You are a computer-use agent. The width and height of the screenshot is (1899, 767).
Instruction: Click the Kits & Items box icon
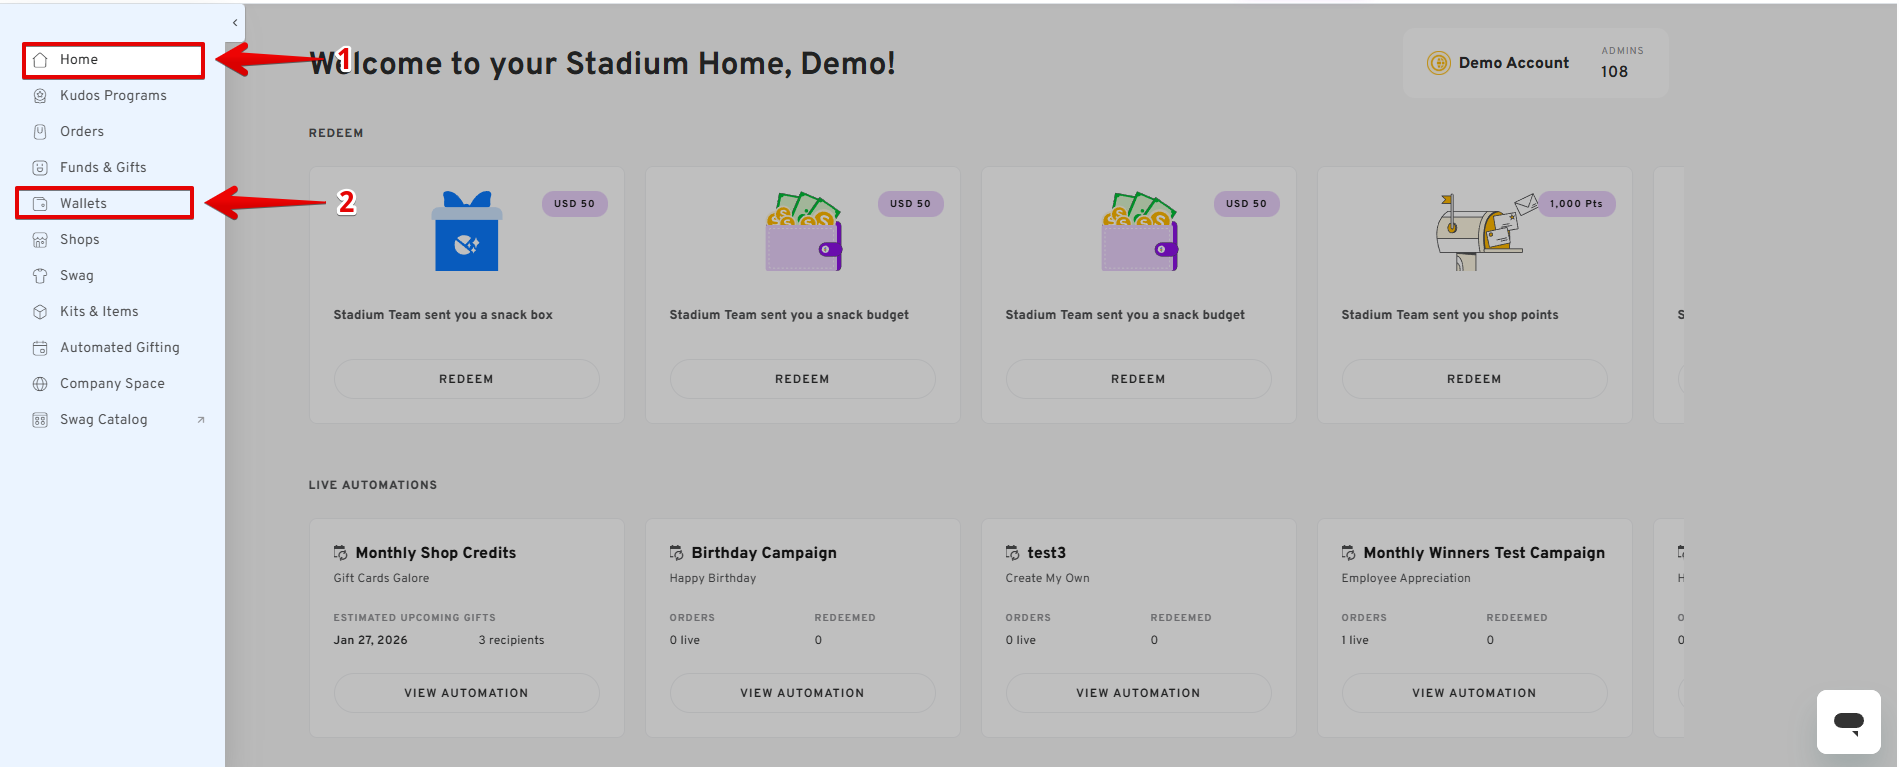(x=40, y=312)
